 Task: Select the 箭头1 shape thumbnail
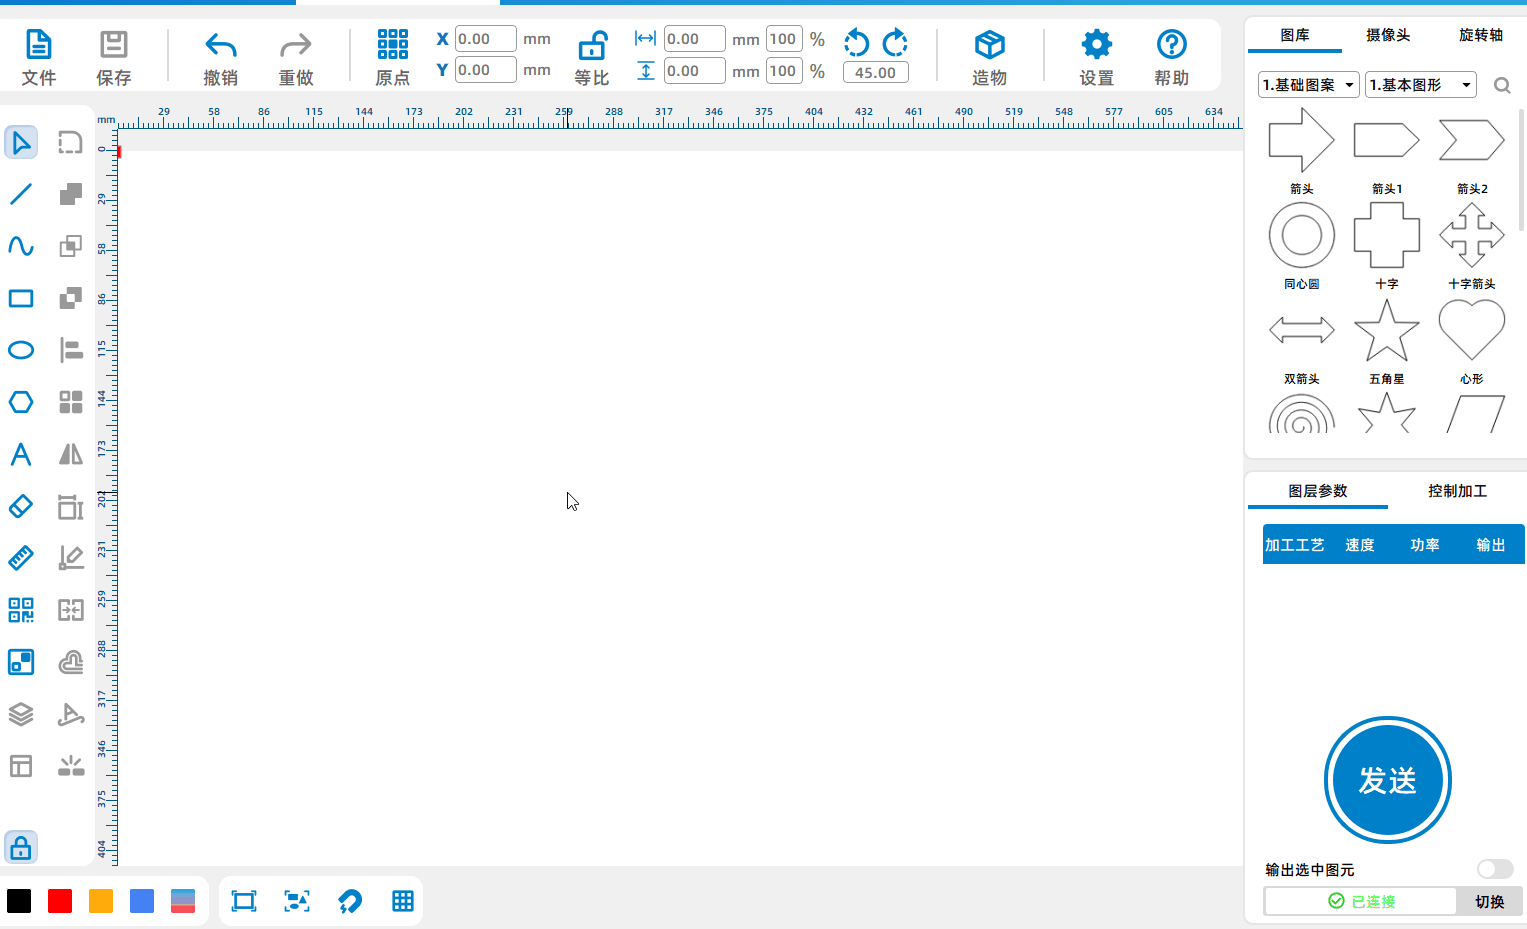coord(1386,141)
